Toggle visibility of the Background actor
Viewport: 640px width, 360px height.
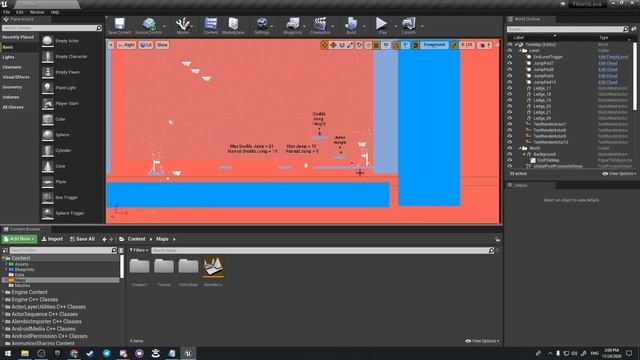click(x=510, y=154)
